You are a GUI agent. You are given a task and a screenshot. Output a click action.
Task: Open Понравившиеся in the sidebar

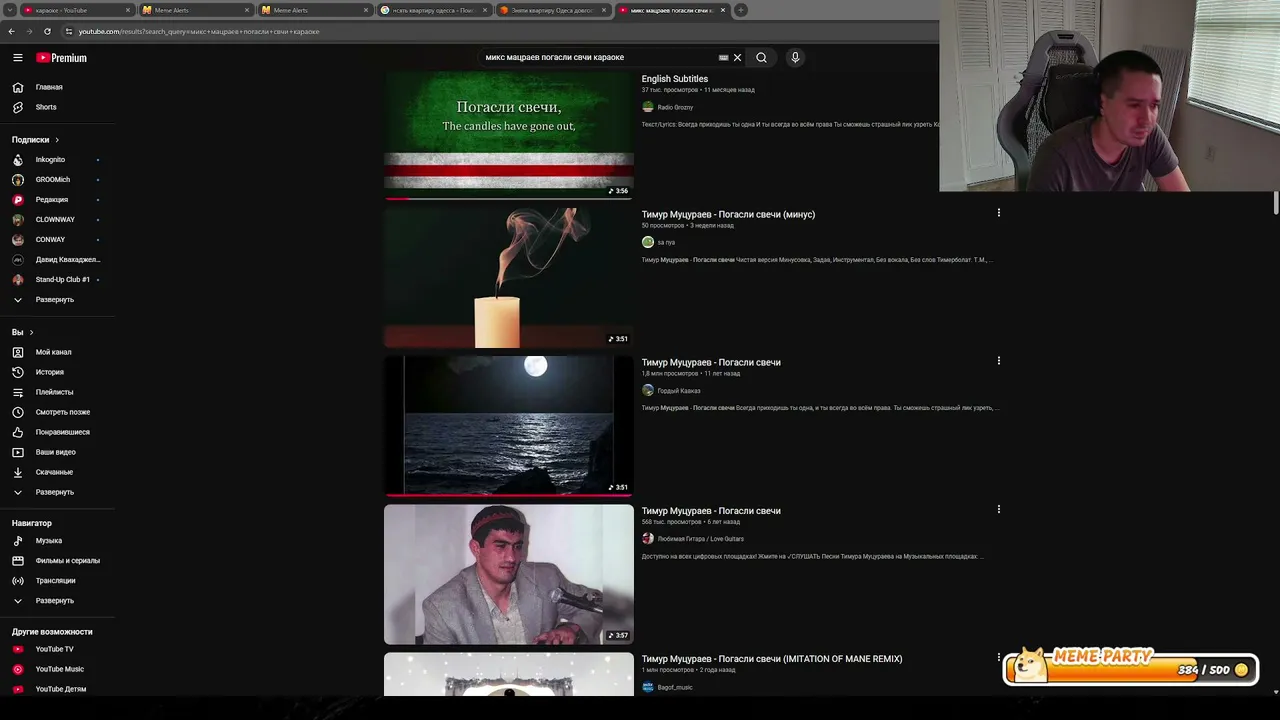pyautogui.click(x=57, y=432)
